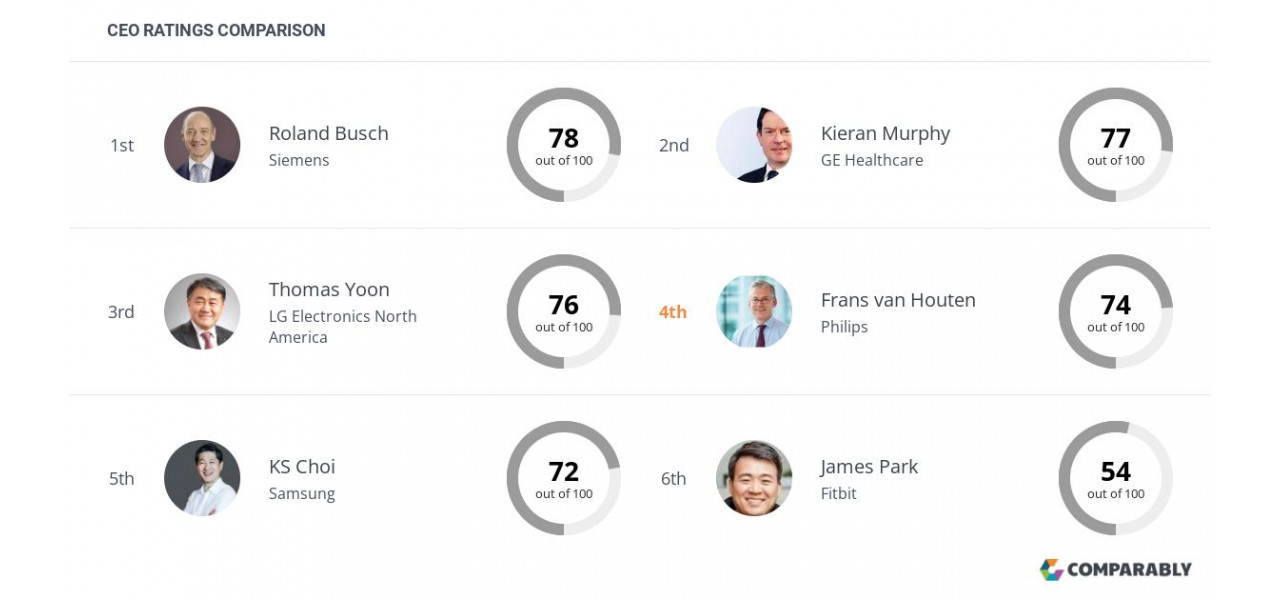Select Frans van Houten's photo
This screenshot has height=600, width=1280.
[754, 311]
